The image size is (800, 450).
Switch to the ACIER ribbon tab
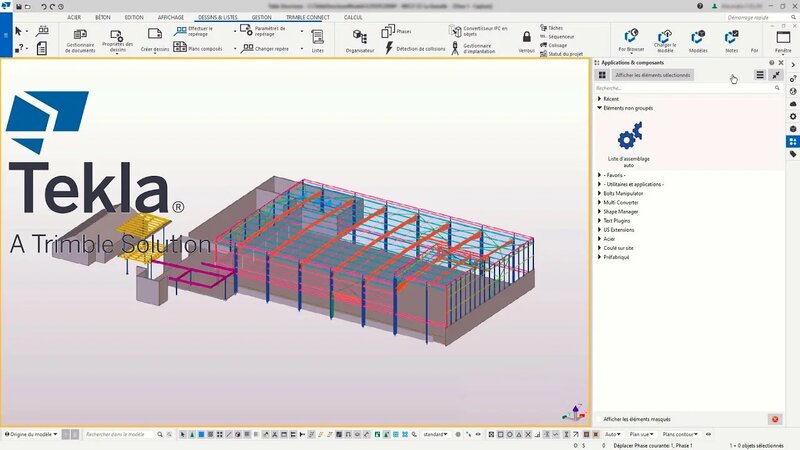pyautogui.click(x=74, y=17)
